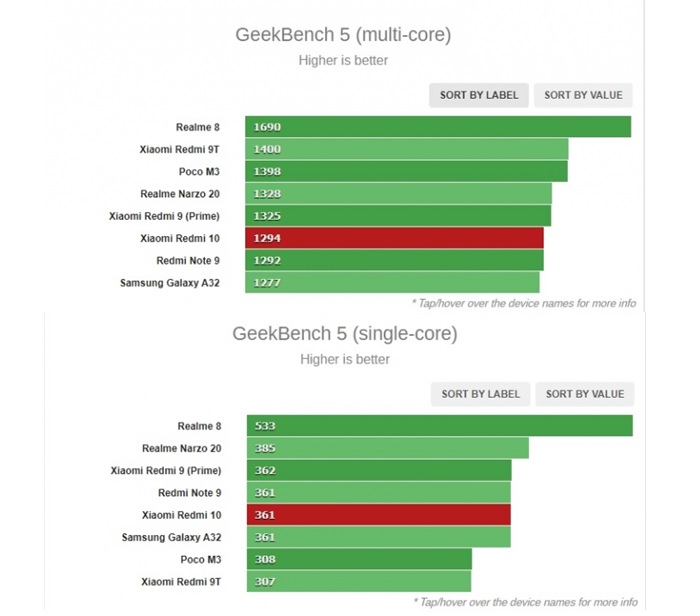Select the 385 Realme Narzo 20 bar

pos(388,449)
